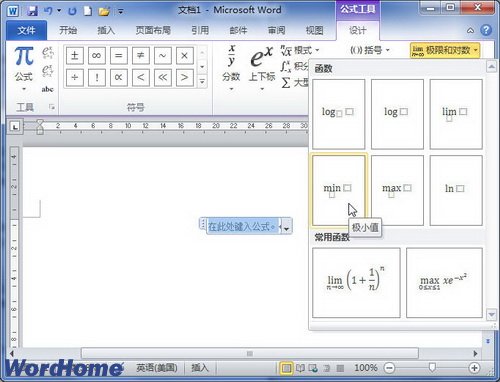The height and width of the screenshot is (382, 500).
Task: Expand Customize Quick Access Toolbar arrow
Action: point(121,12)
